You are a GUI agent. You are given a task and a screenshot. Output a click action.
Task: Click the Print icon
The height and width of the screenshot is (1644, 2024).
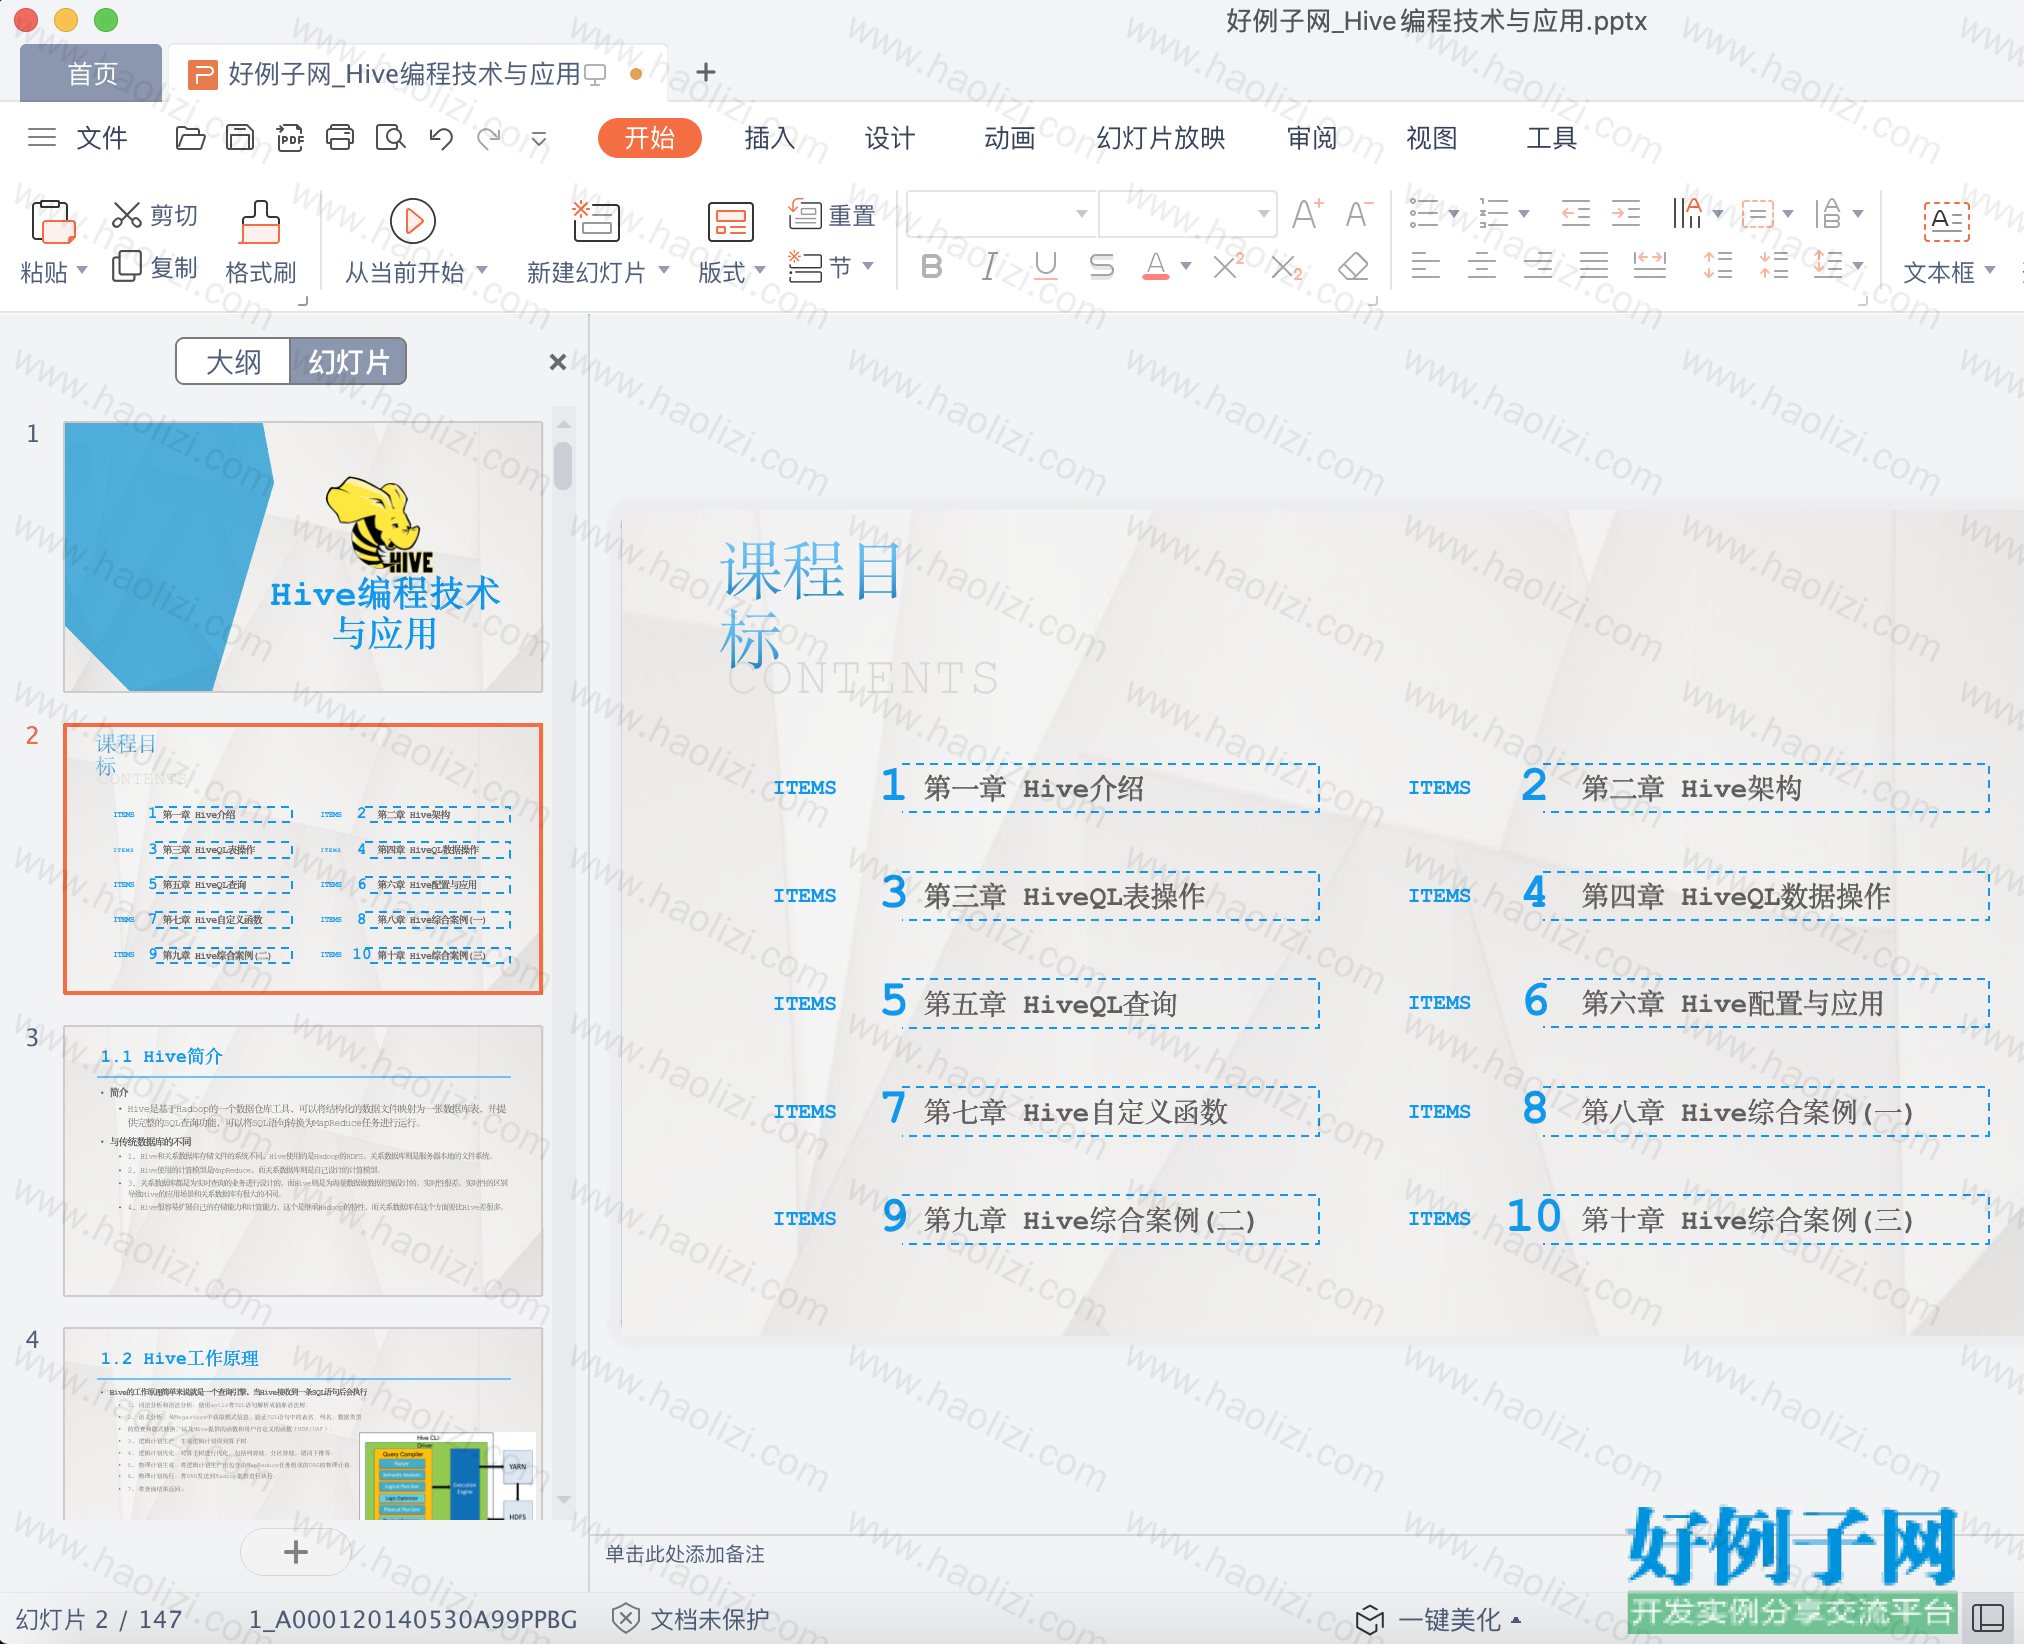340,137
